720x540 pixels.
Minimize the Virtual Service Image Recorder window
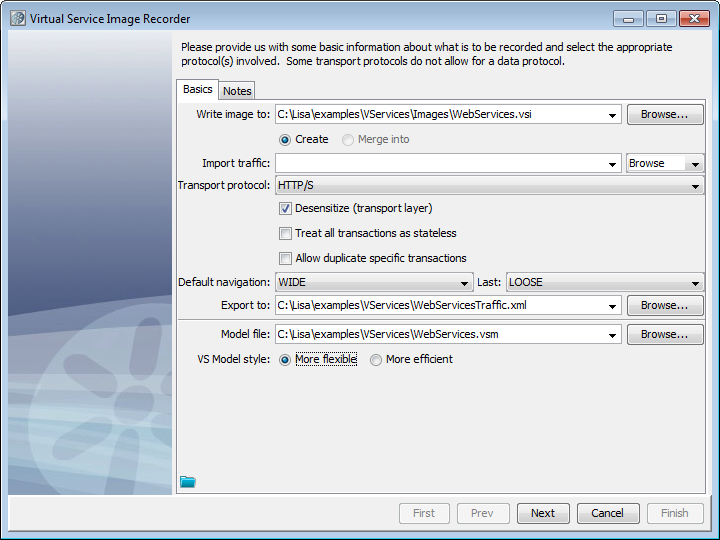pyautogui.click(x=628, y=19)
